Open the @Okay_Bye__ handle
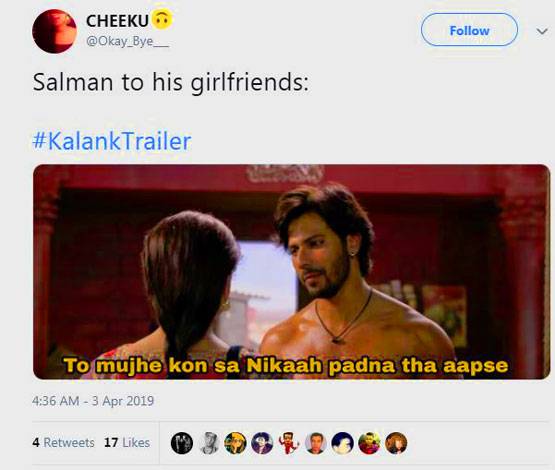555x470 pixels. (x=127, y=42)
